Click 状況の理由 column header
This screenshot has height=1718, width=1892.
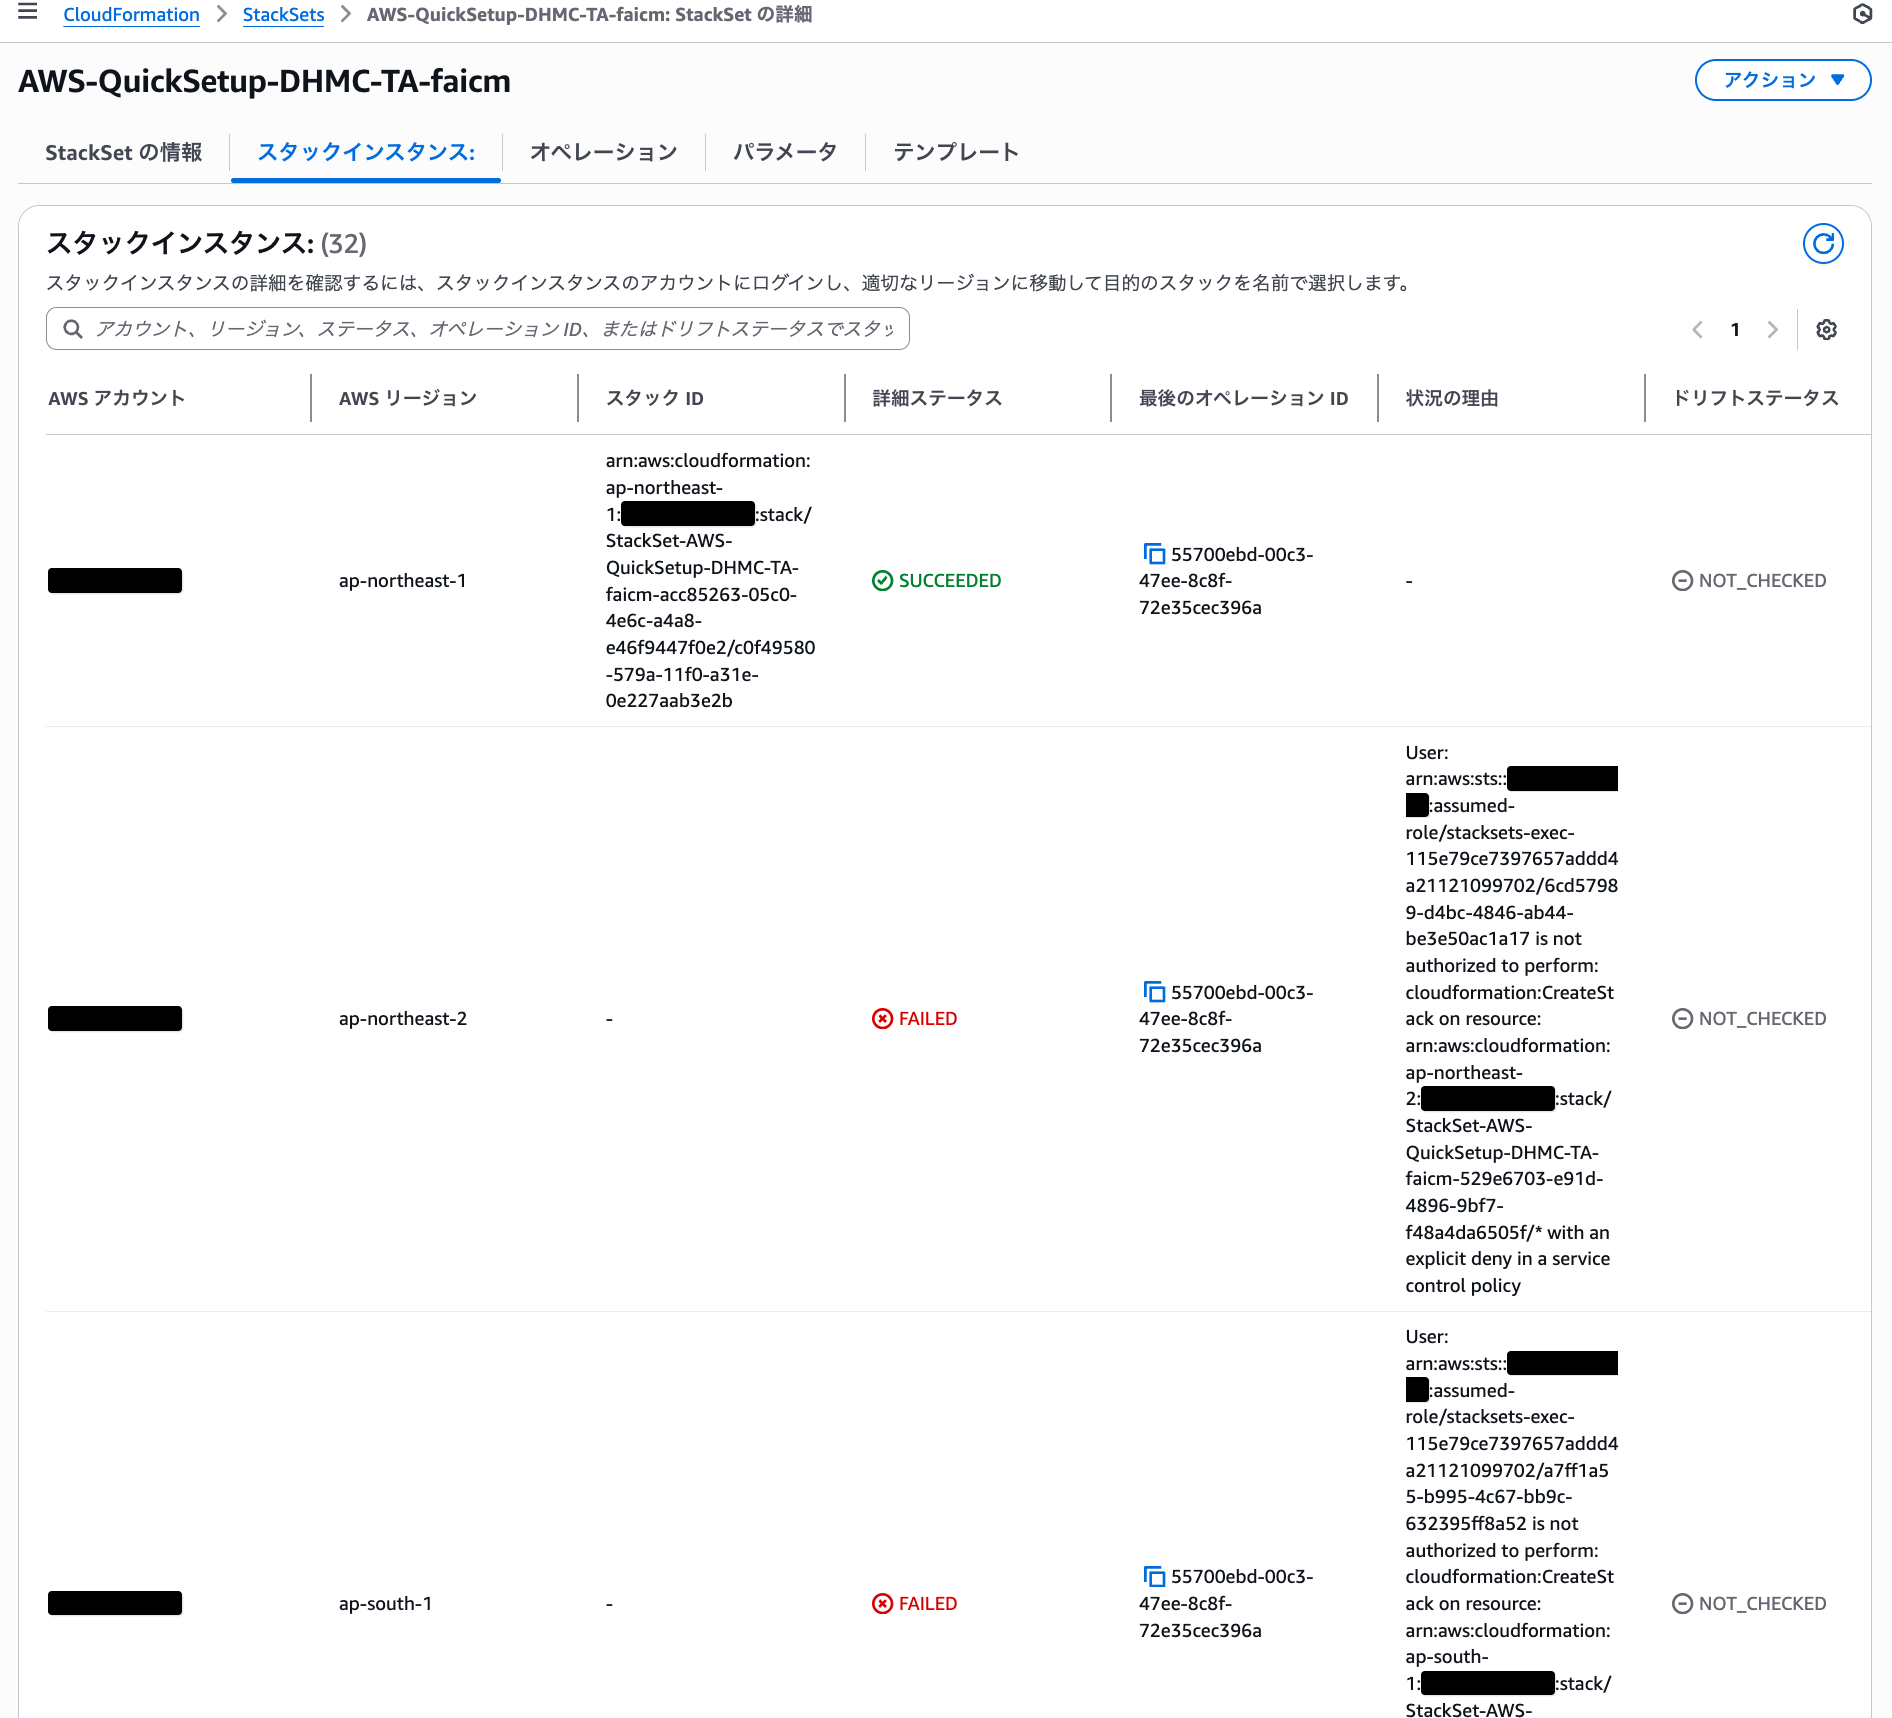(1452, 398)
